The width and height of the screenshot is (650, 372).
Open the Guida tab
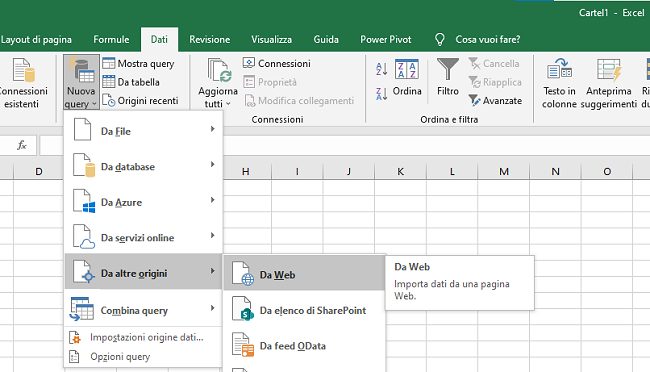(x=326, y=39)
